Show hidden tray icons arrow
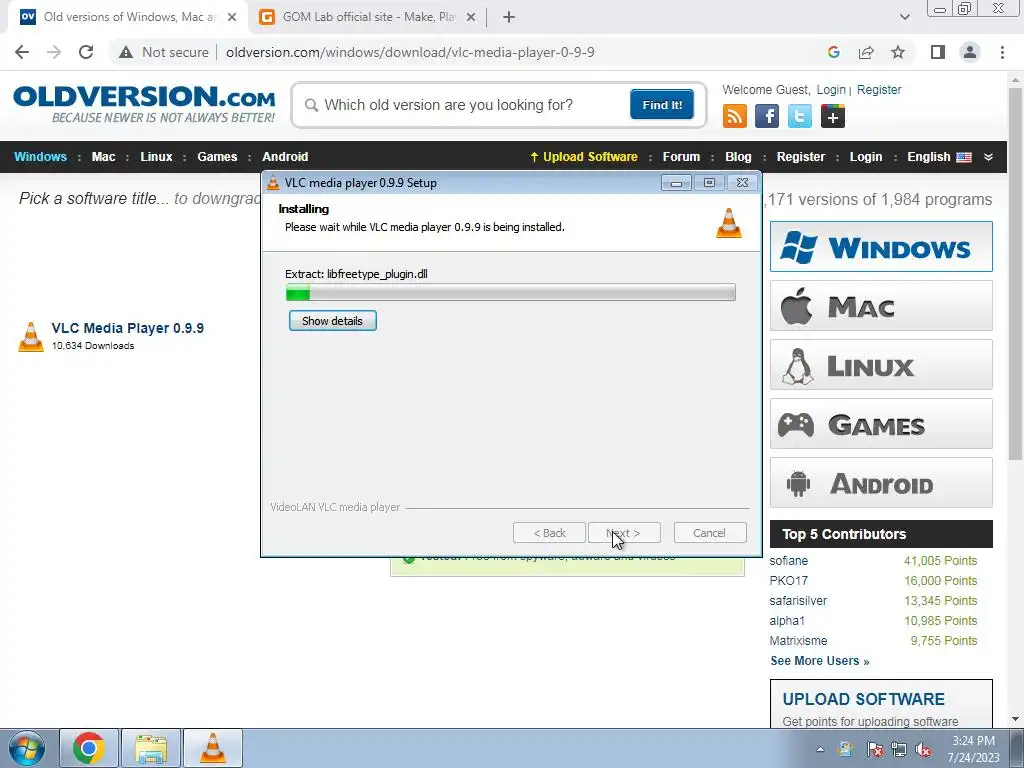 820,750
